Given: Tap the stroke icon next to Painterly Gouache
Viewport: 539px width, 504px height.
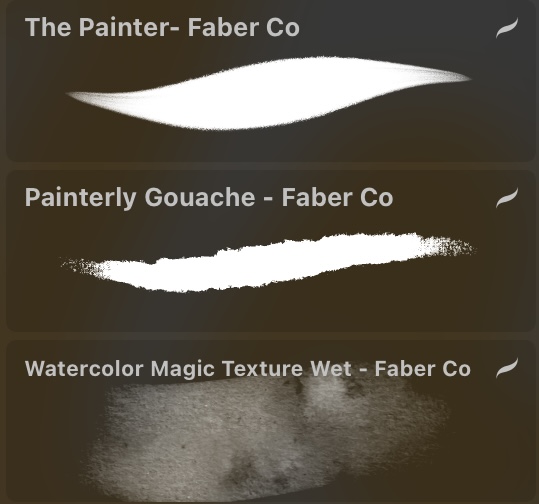Looking at the screenshot, I should point(507,198).
